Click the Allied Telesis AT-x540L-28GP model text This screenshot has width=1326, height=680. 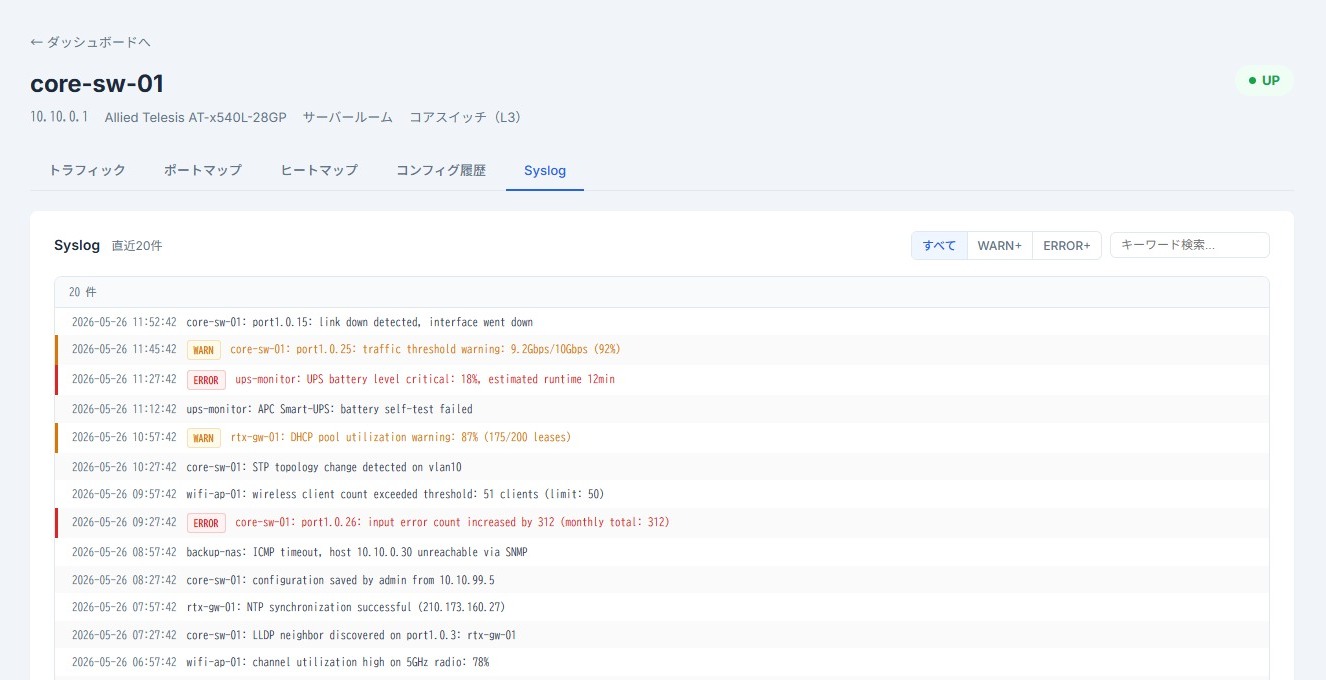click(196, 117)
